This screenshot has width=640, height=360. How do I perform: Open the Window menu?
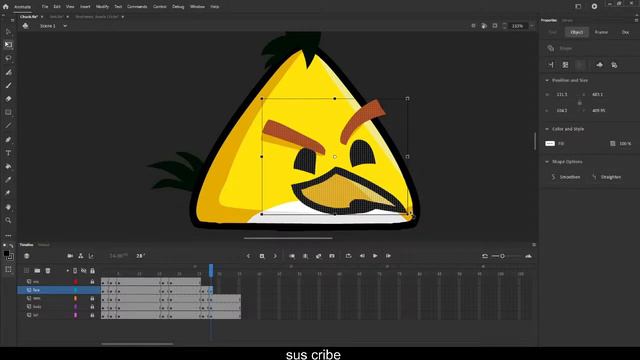click(x=197, y=7)
